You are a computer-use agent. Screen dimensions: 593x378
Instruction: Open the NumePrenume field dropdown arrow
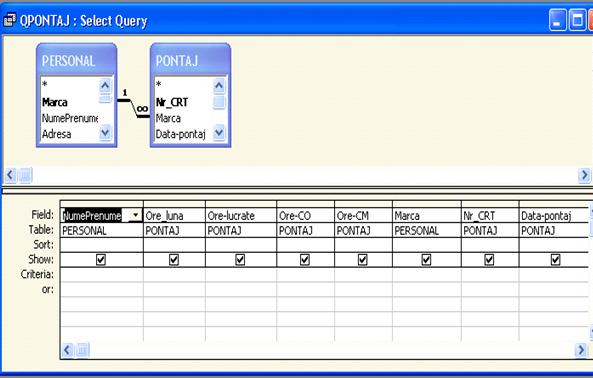point(135,215)
